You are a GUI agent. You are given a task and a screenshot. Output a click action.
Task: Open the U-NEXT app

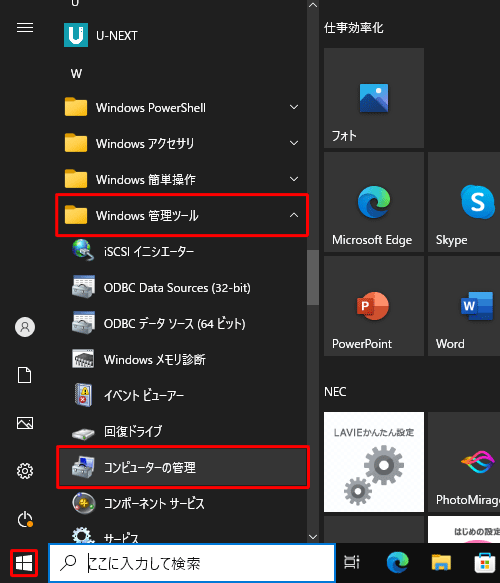pos(182,35)
